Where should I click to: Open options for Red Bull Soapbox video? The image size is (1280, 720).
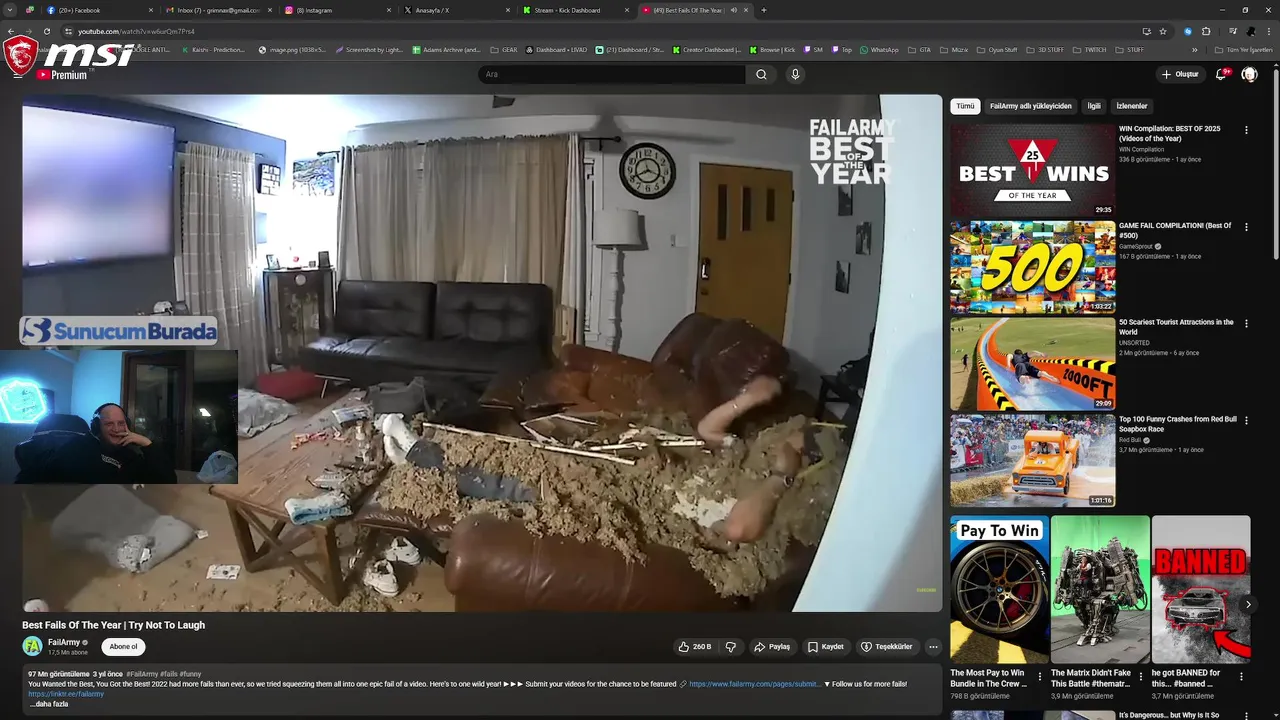pyautogui.click(x=1246, y=421)
